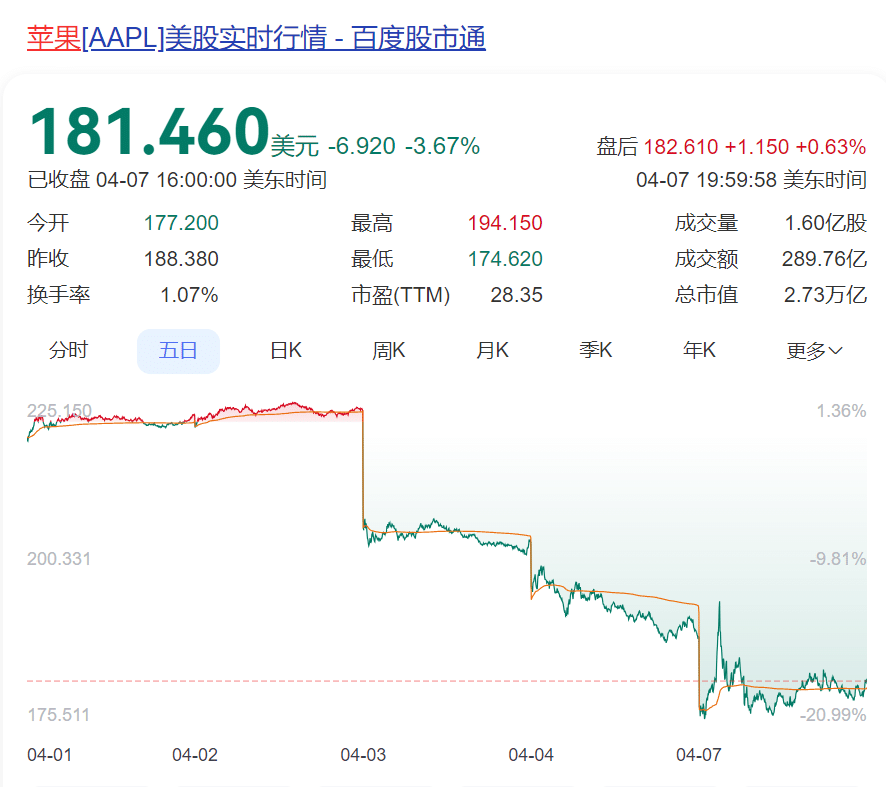Click the 04-07 date label on chart axis
Image resolution: width=886 pixels, height=787 pixels.
pyautogui.click(x=699, y=754)
